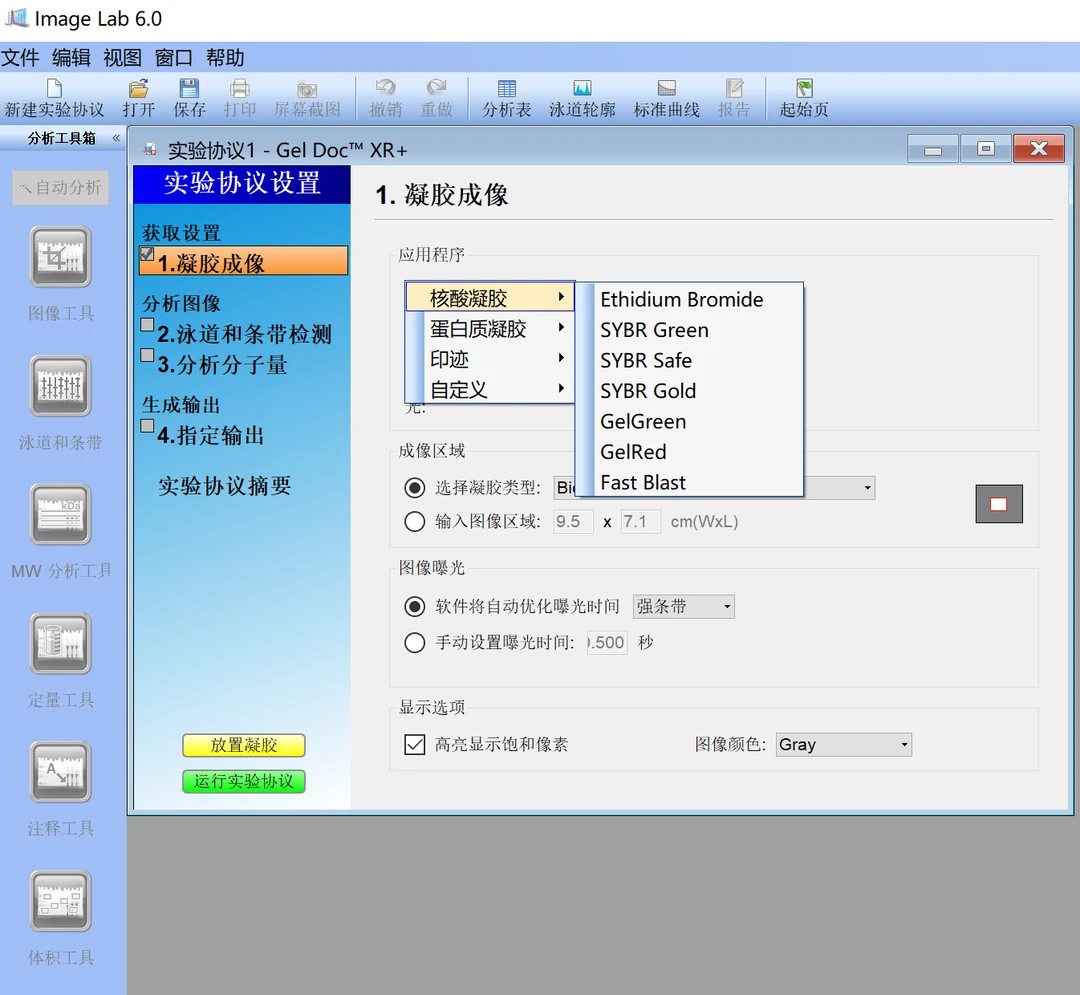Click the Image Lab application icon in title bar
Screen dimensions: 1080x995
pyautogui.click(x=17, y=18)
